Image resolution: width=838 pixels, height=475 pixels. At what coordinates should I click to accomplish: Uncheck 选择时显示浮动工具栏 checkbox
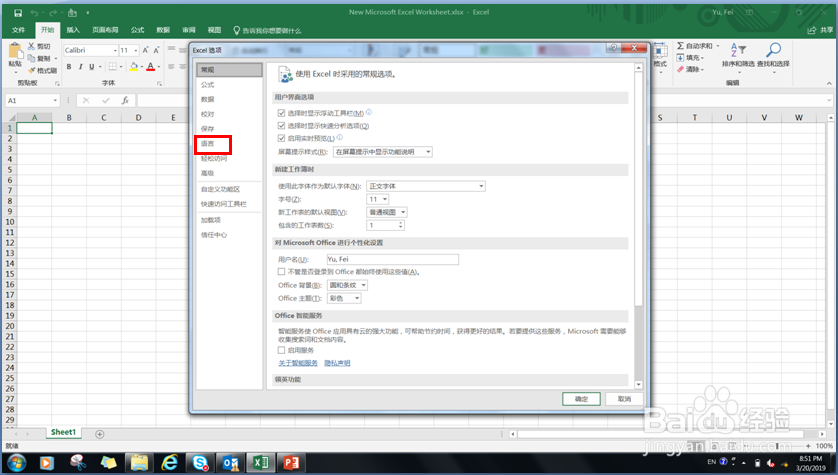point(281,113)
